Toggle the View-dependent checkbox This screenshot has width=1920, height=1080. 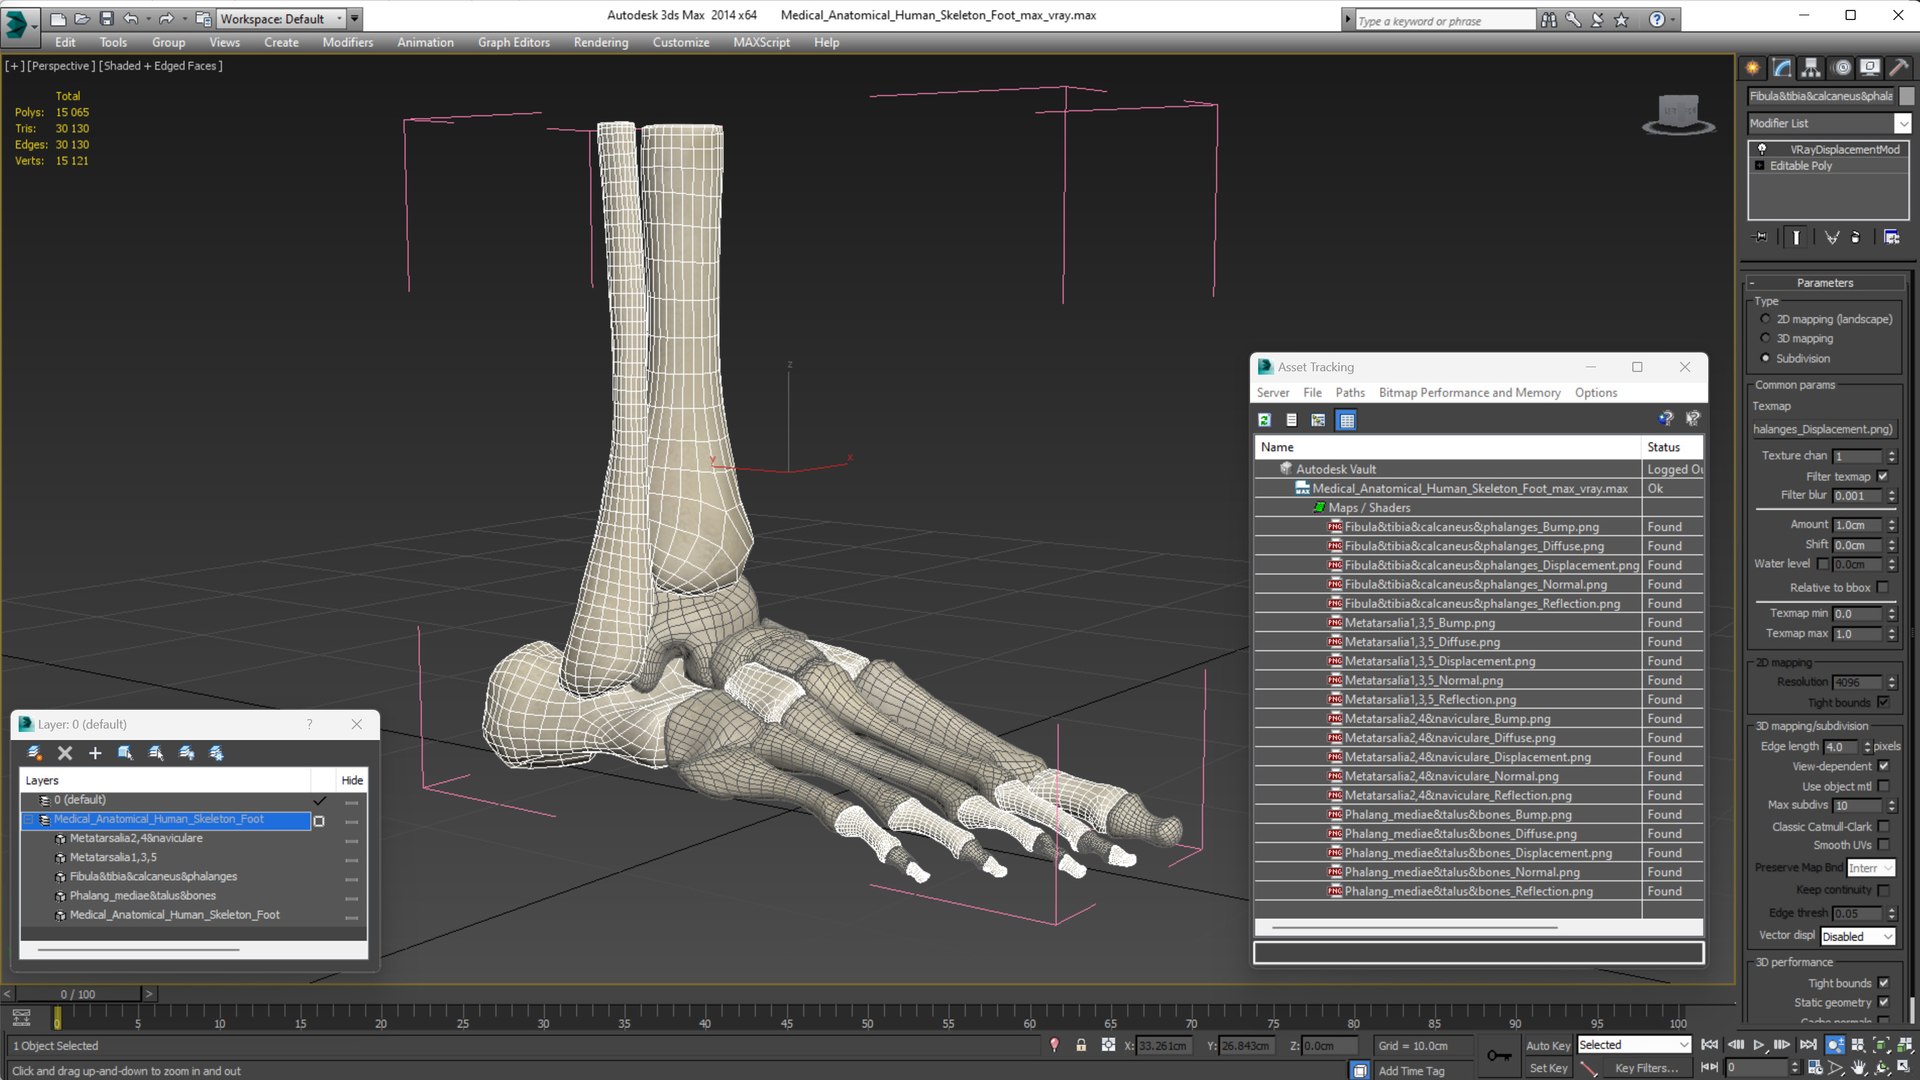click(x=1883, y=766)
